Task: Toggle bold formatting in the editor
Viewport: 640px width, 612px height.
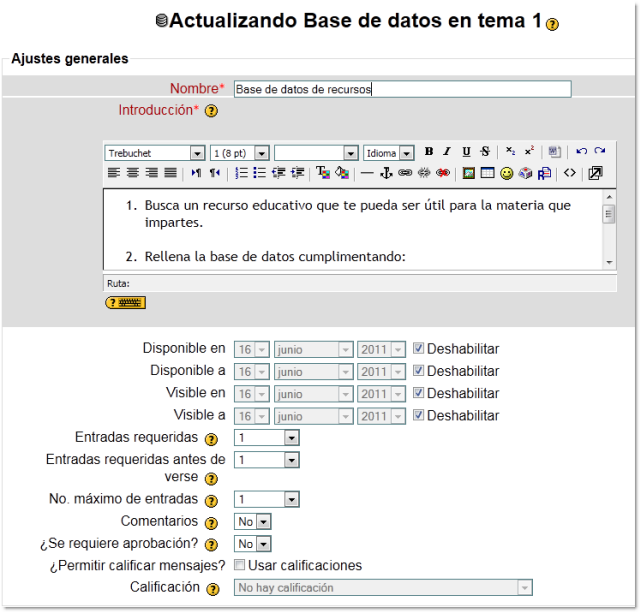Action: (x=429, y=152)
